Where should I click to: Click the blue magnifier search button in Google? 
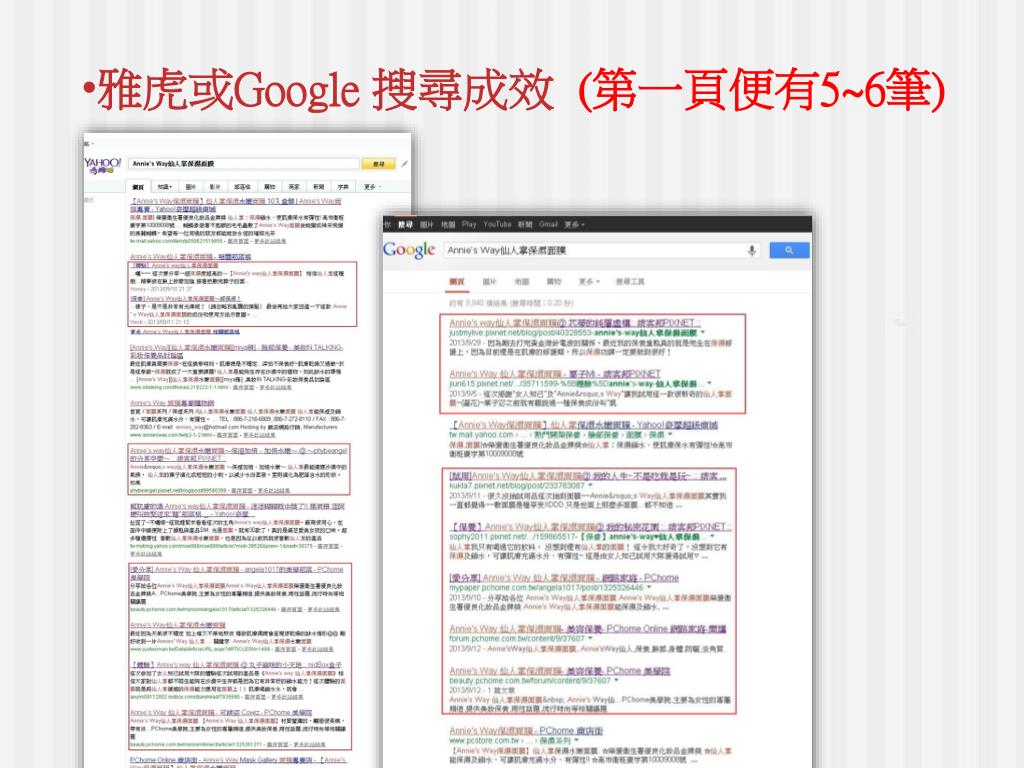[x=789, y=250]
